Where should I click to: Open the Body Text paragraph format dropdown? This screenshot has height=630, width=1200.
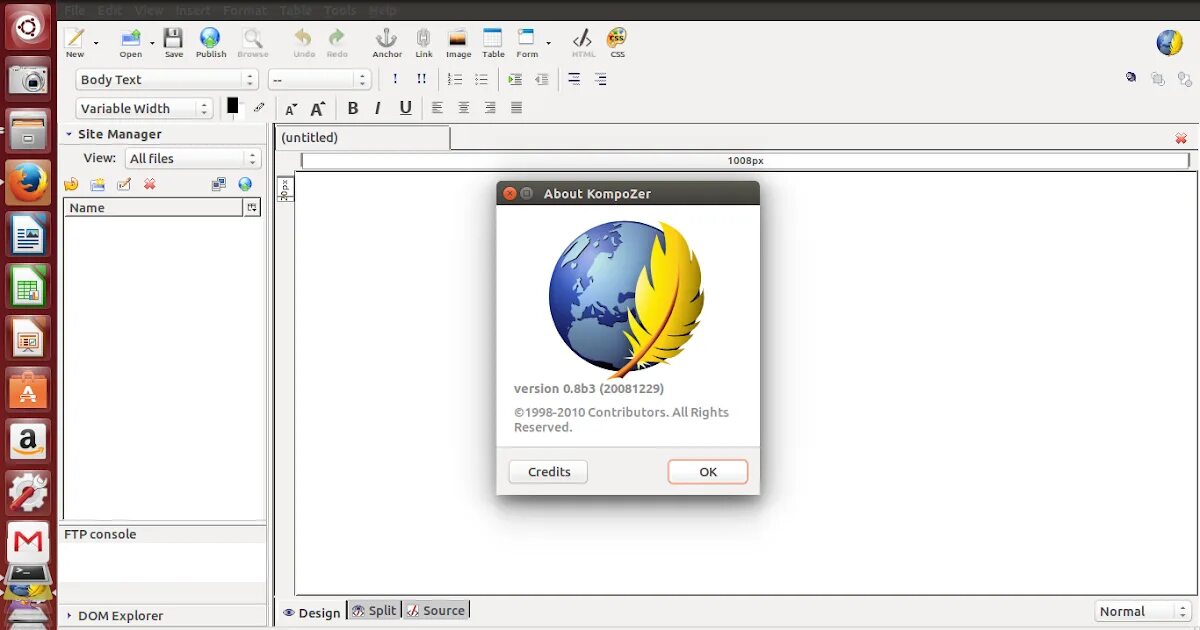click(x=167, y=79)
